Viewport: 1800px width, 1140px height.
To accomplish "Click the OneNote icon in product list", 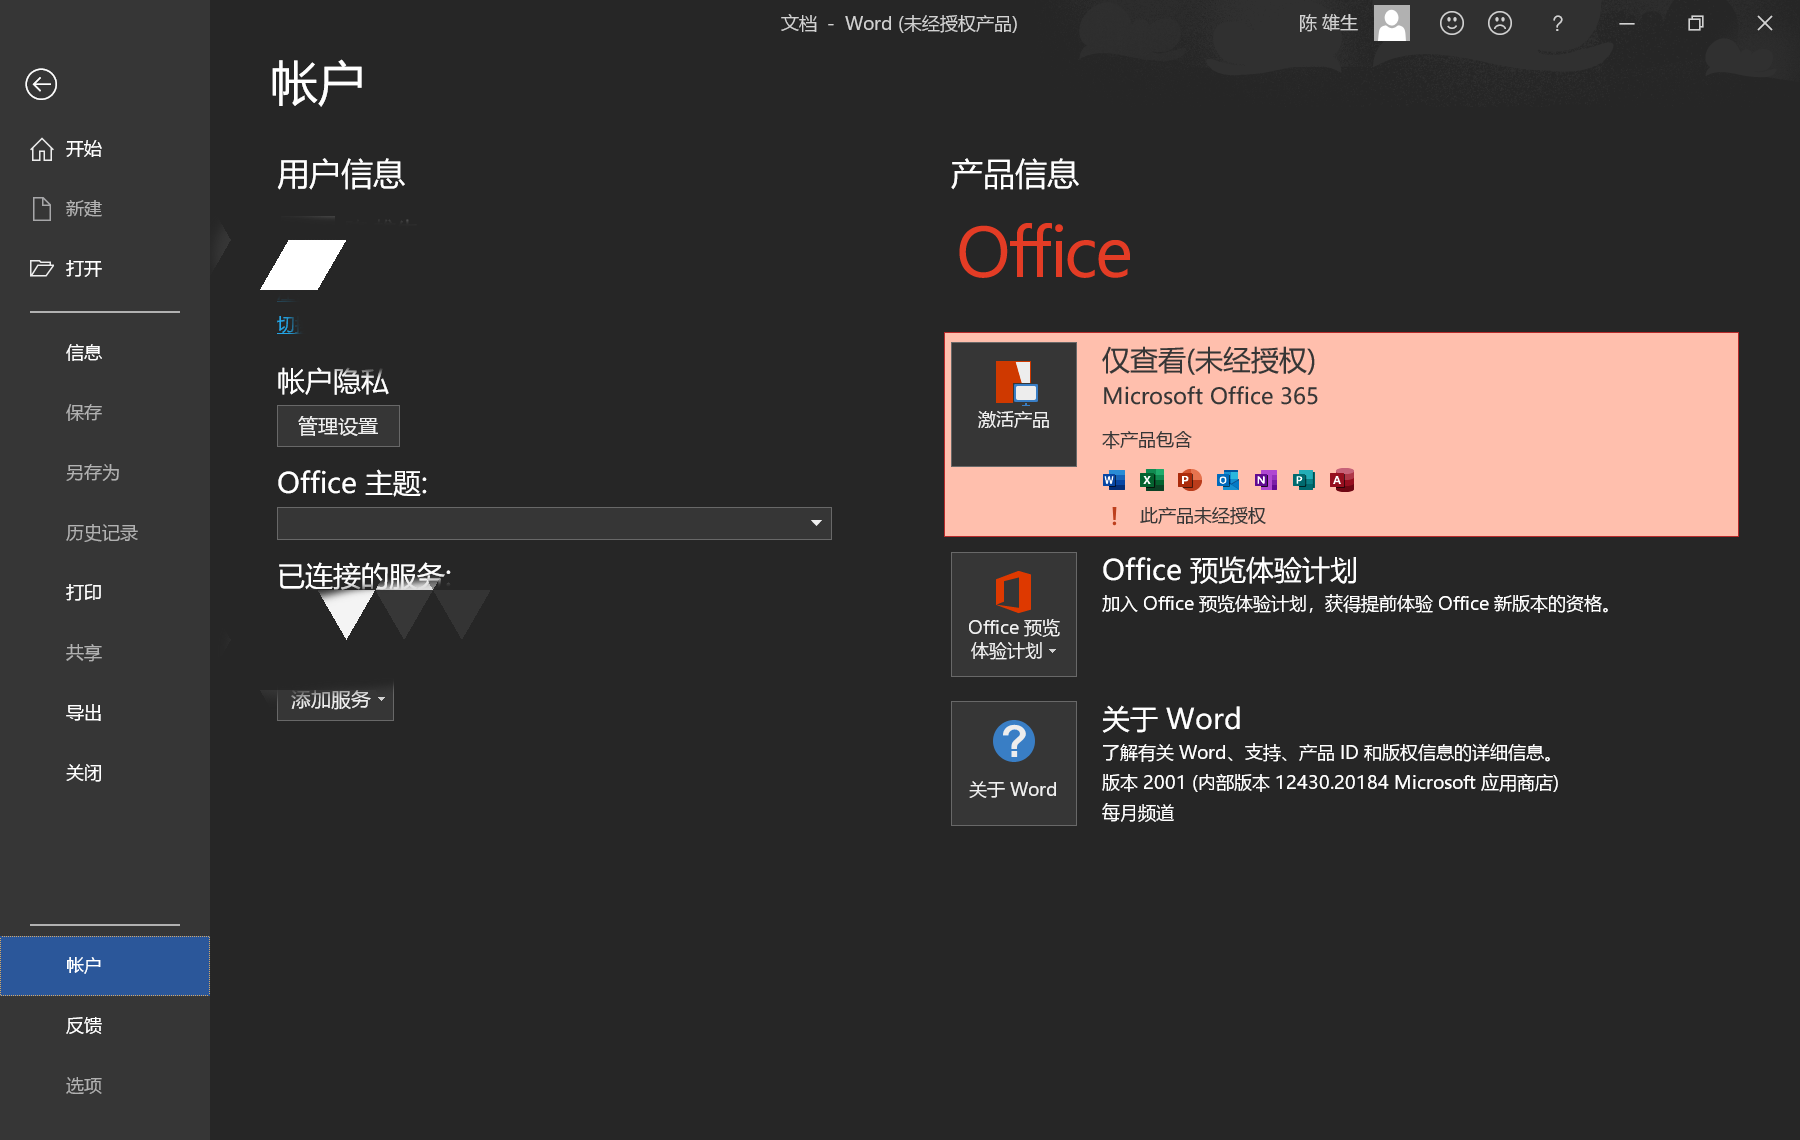I will tap(1265, 480).
